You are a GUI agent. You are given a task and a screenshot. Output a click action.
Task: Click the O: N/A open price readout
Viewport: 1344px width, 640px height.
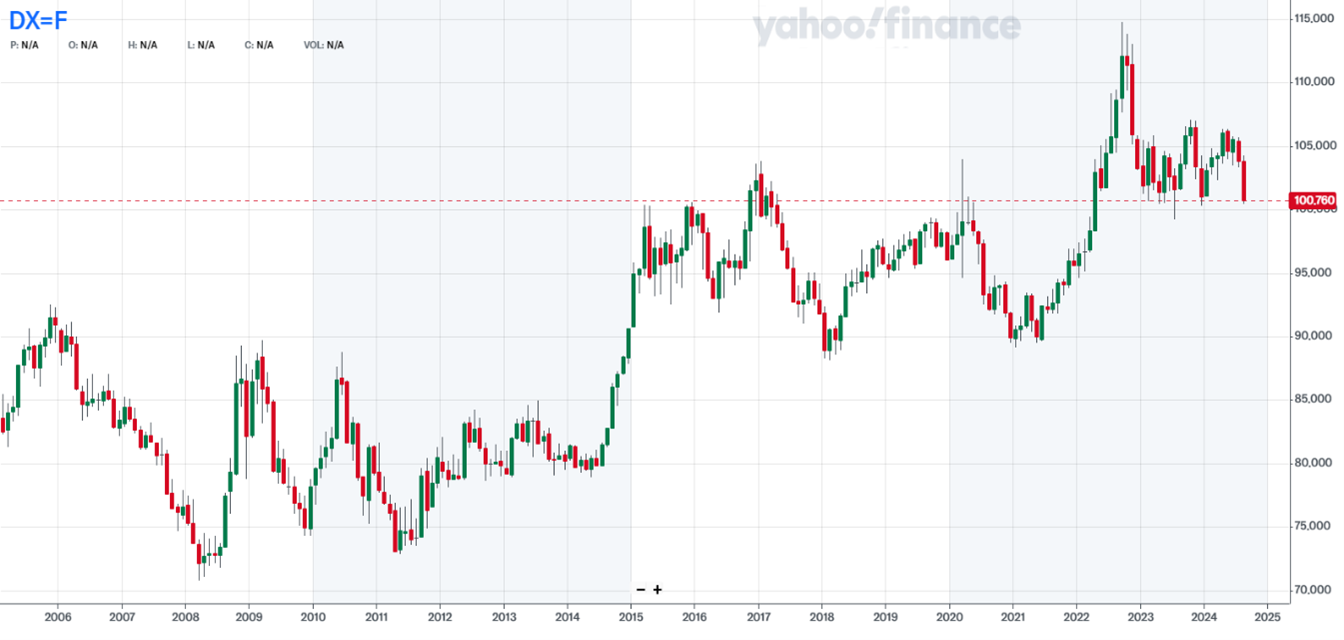pyautogui.click(x=83, y=45)
